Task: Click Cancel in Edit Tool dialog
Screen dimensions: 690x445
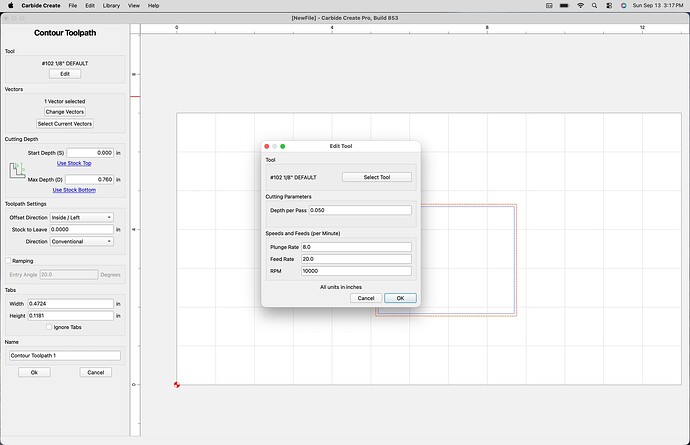Action: click(366, 298)
